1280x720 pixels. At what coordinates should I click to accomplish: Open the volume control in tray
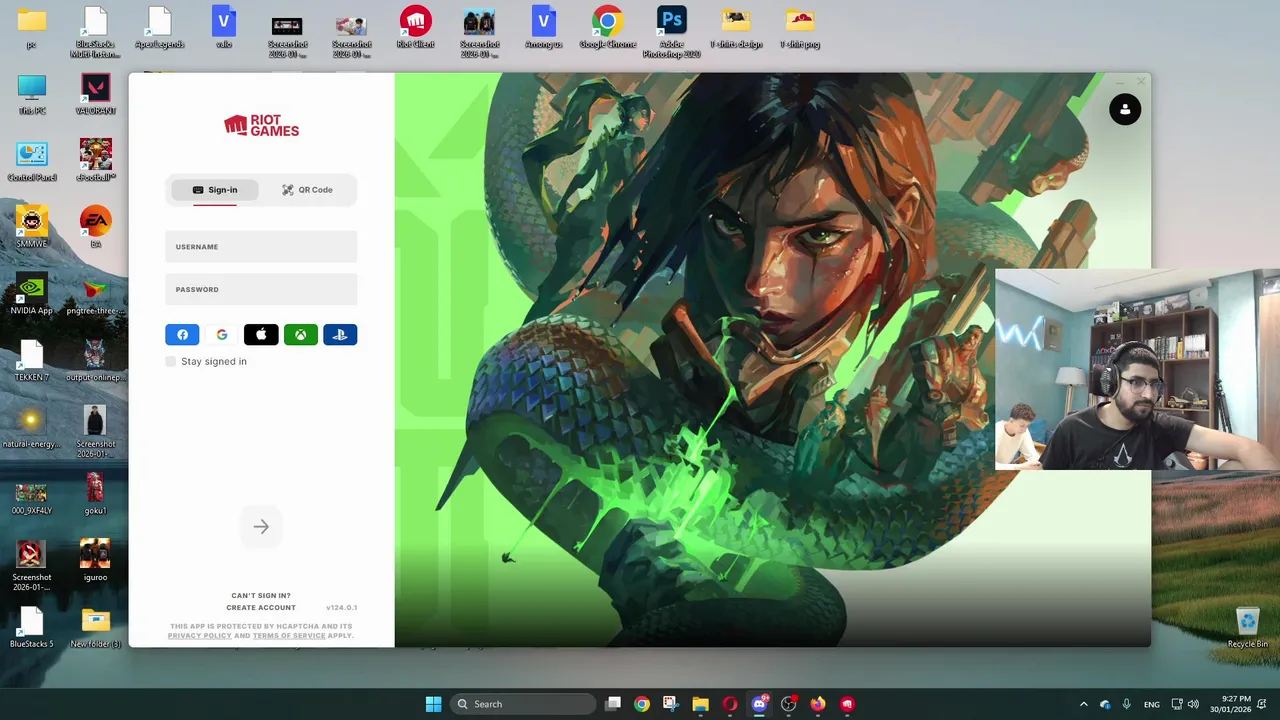1193,704
